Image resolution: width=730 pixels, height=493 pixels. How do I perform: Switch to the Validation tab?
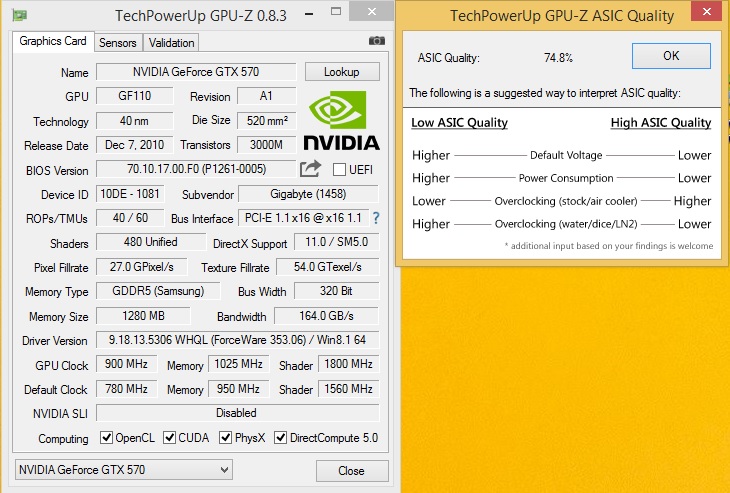[x=171, y=43]
